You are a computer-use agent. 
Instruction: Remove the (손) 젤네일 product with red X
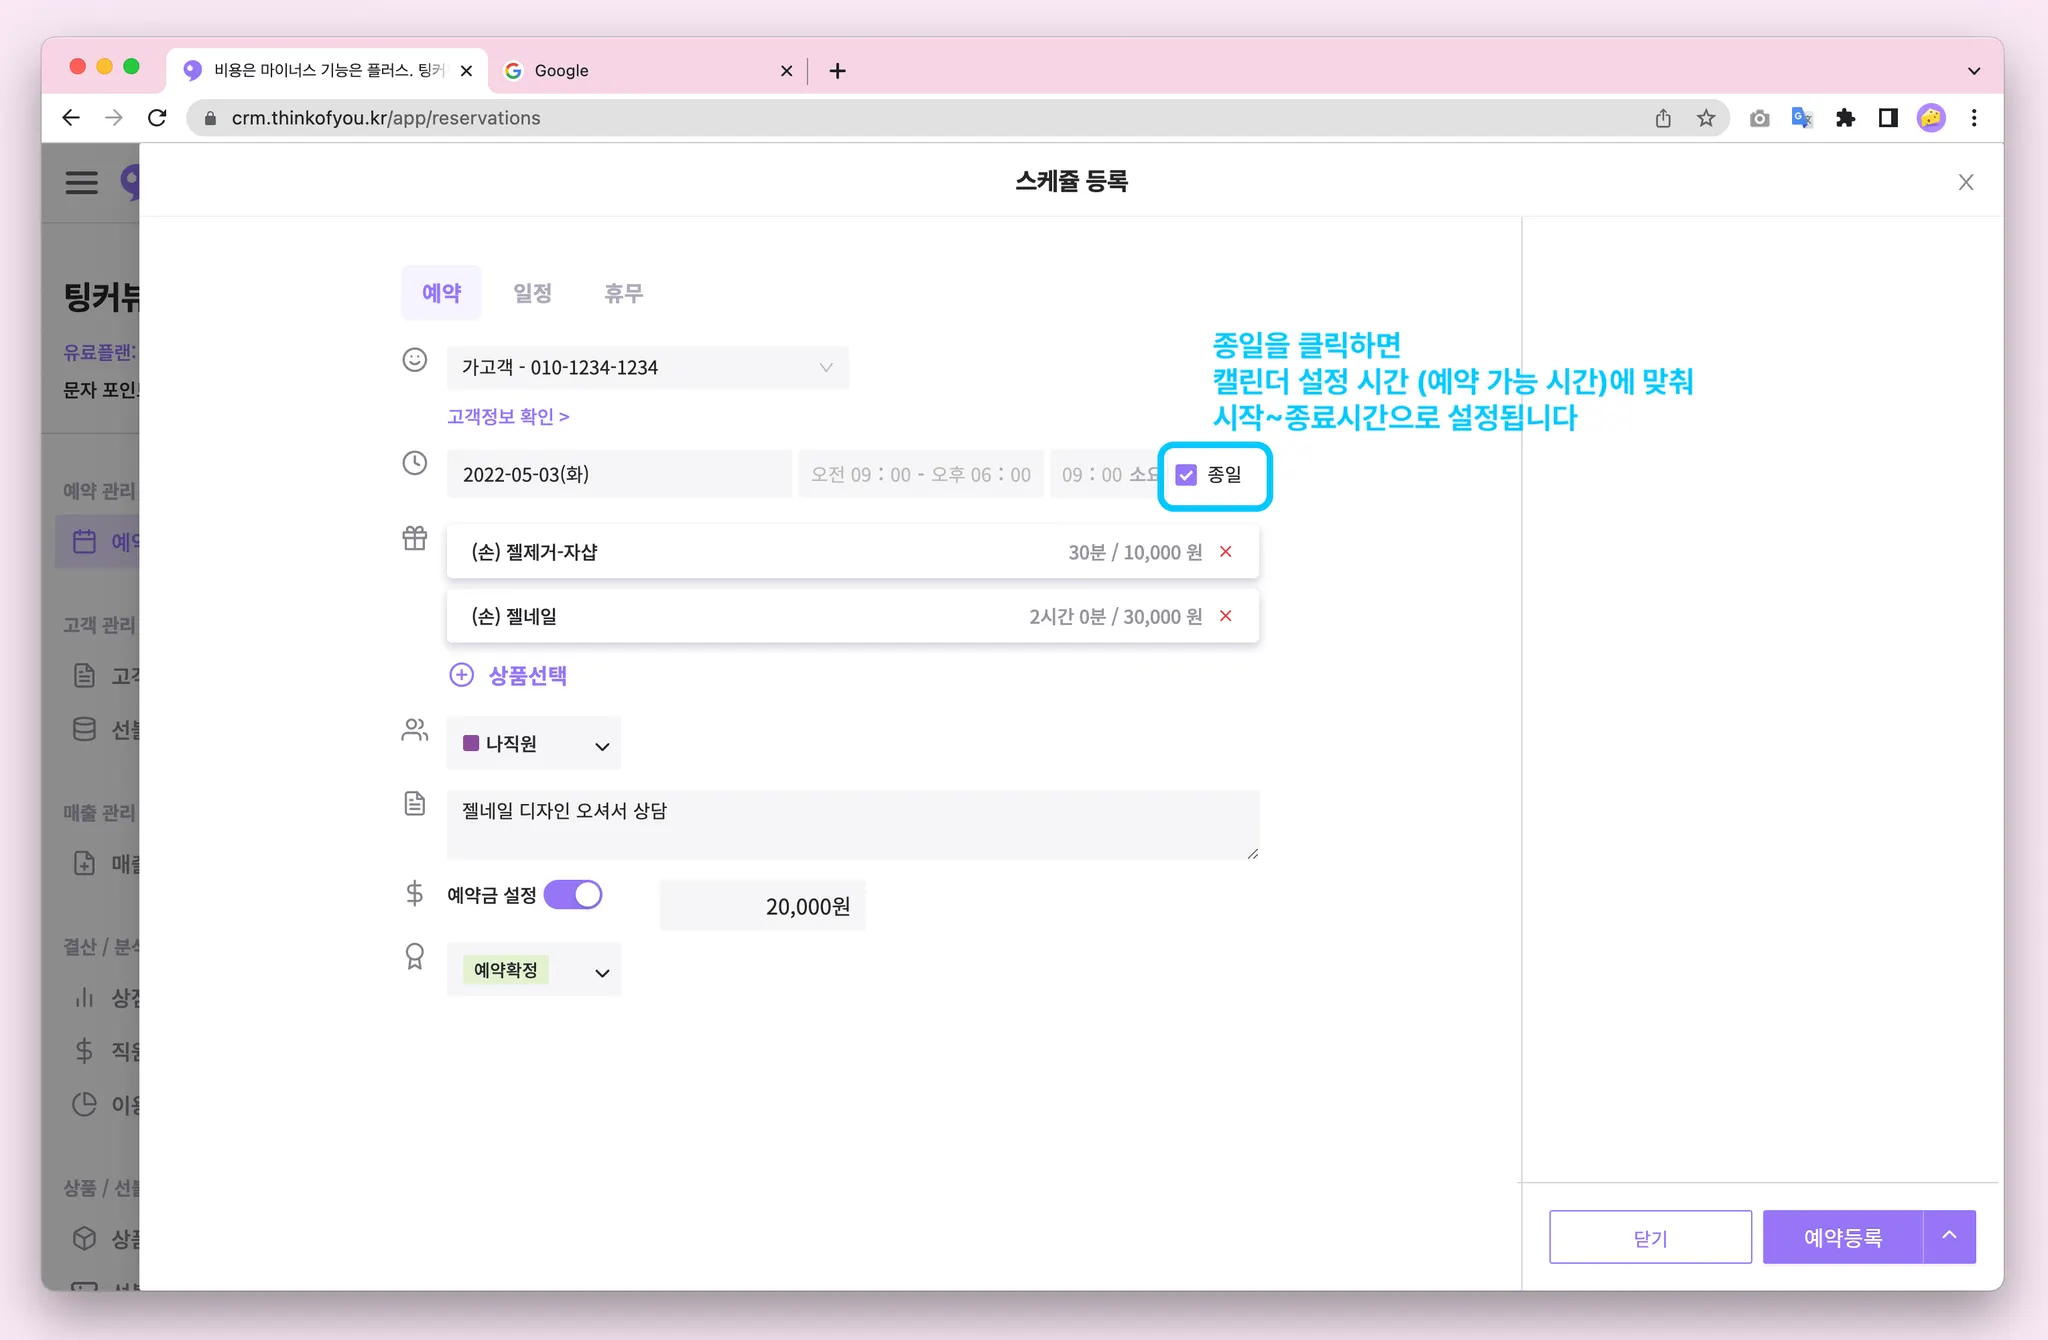pyautogui.click(x=1225, y=616)
